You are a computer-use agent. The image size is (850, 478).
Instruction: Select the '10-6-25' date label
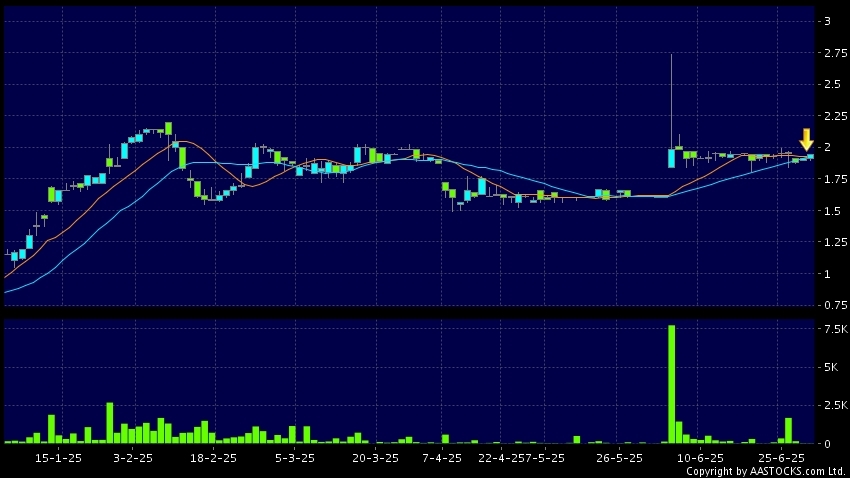point(700,458)
